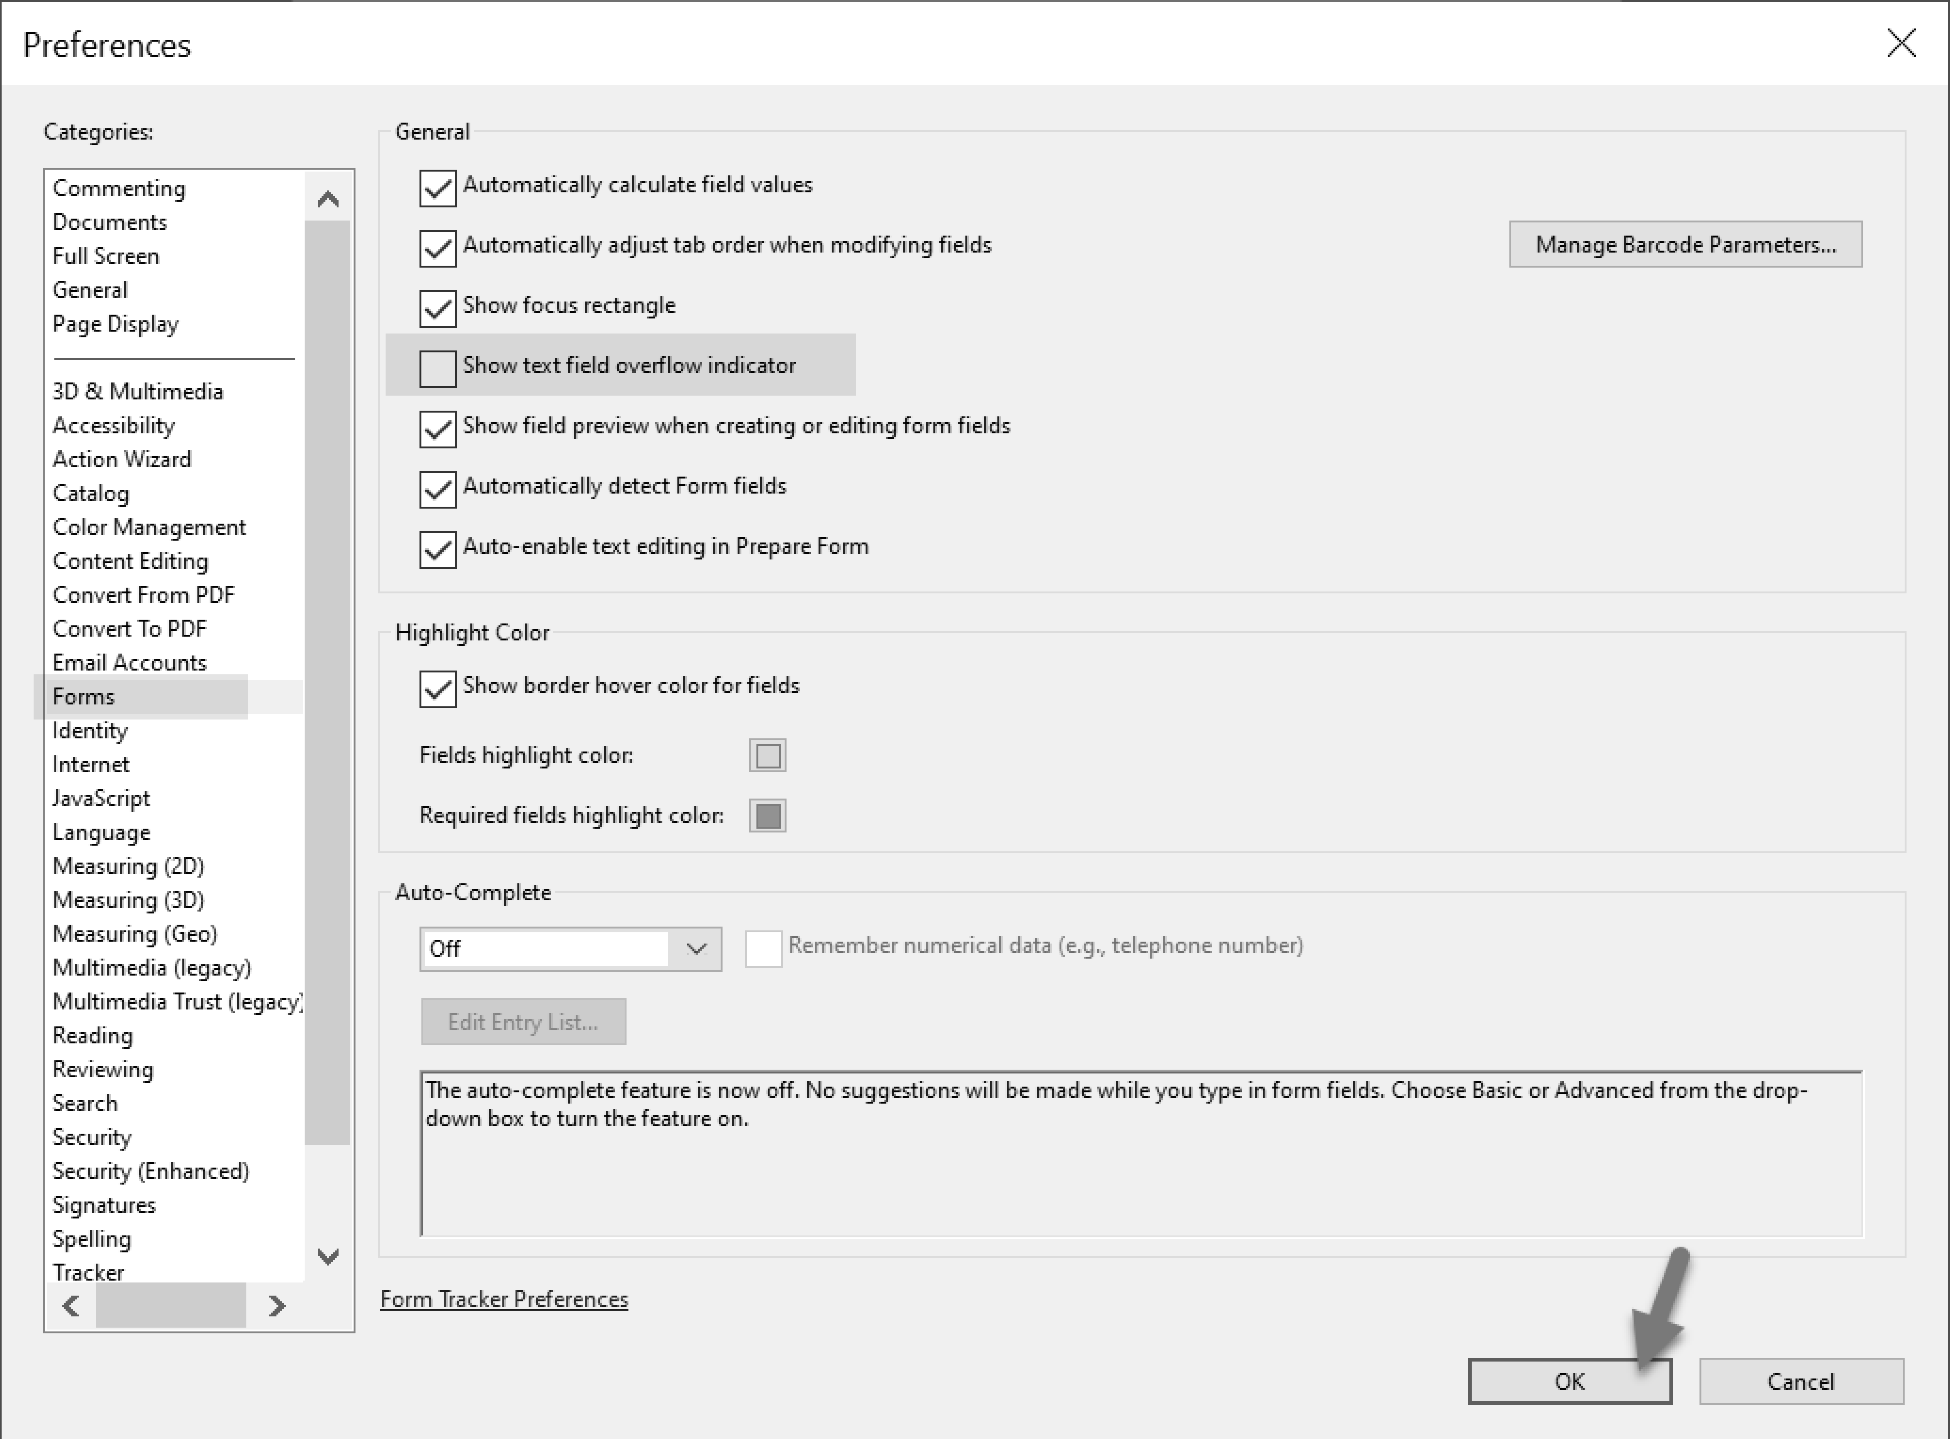Choose the Page Display category
The height and width of the screenshot is (1439, 1950).
point(115,324)
